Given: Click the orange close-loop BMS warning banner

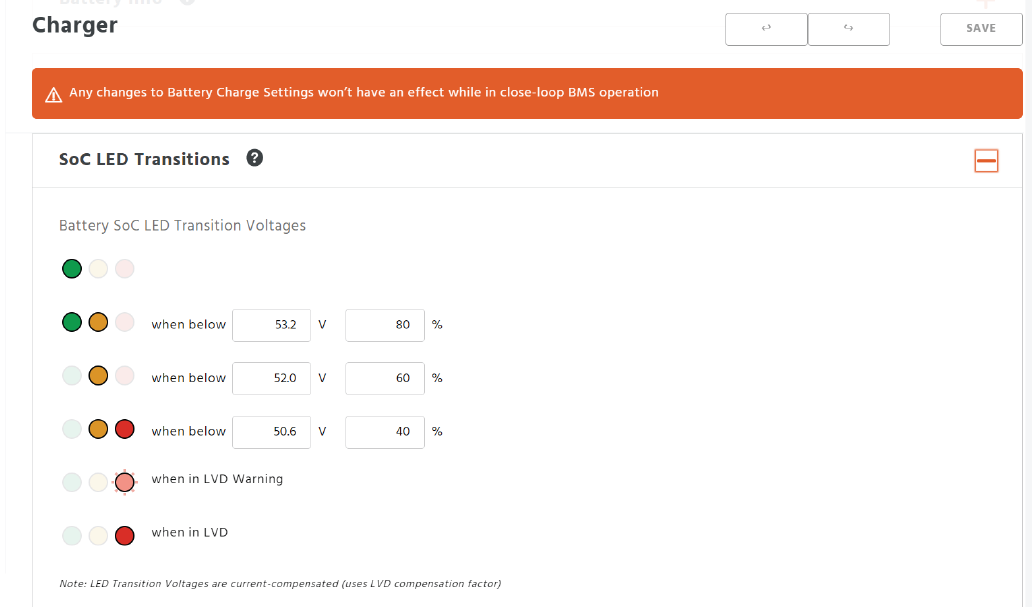Looking at the screenshot, I should click(527, 93).
